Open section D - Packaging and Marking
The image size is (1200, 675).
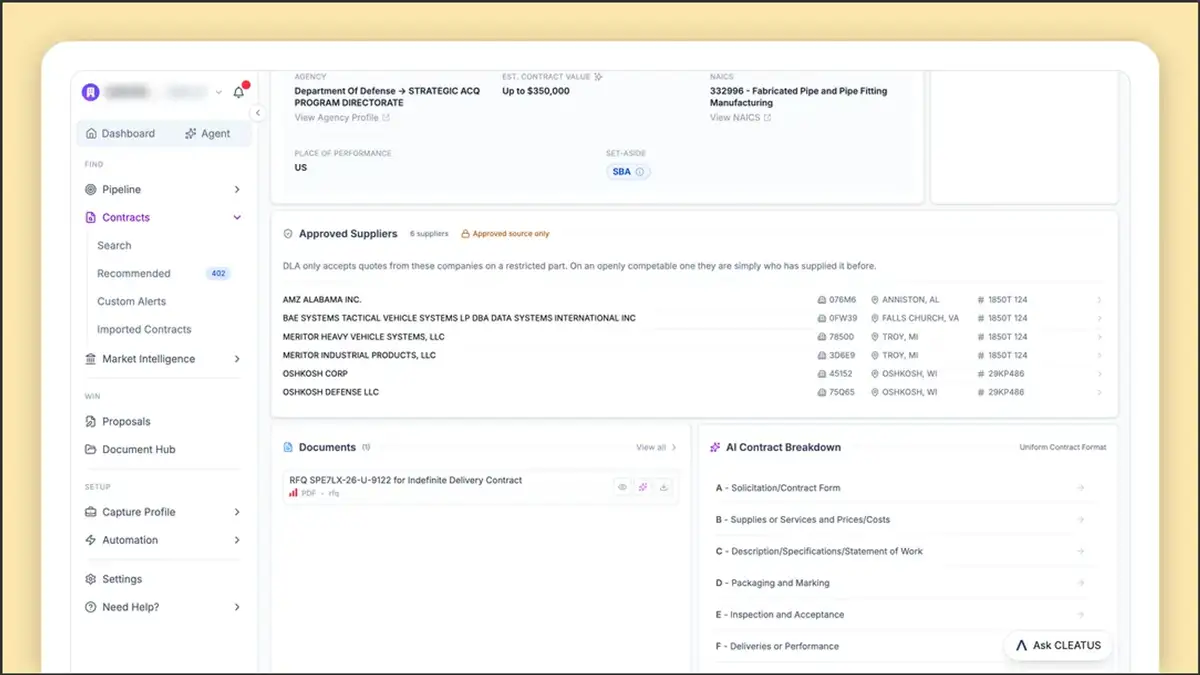[900, 583]
